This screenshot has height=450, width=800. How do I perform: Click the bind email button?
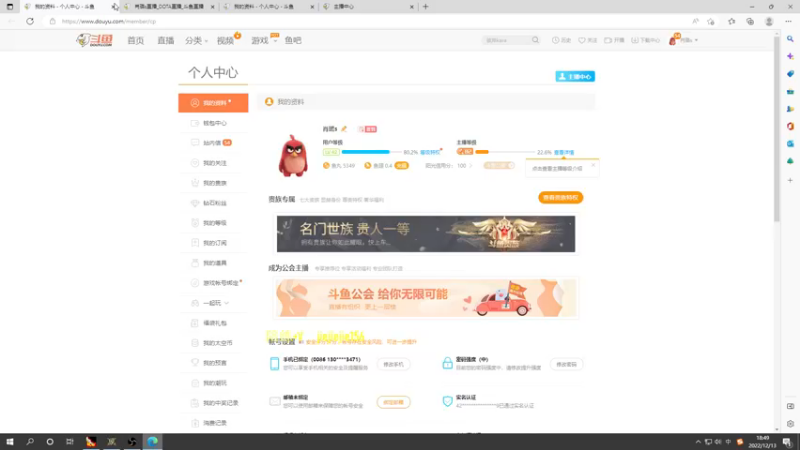(393, 402)
